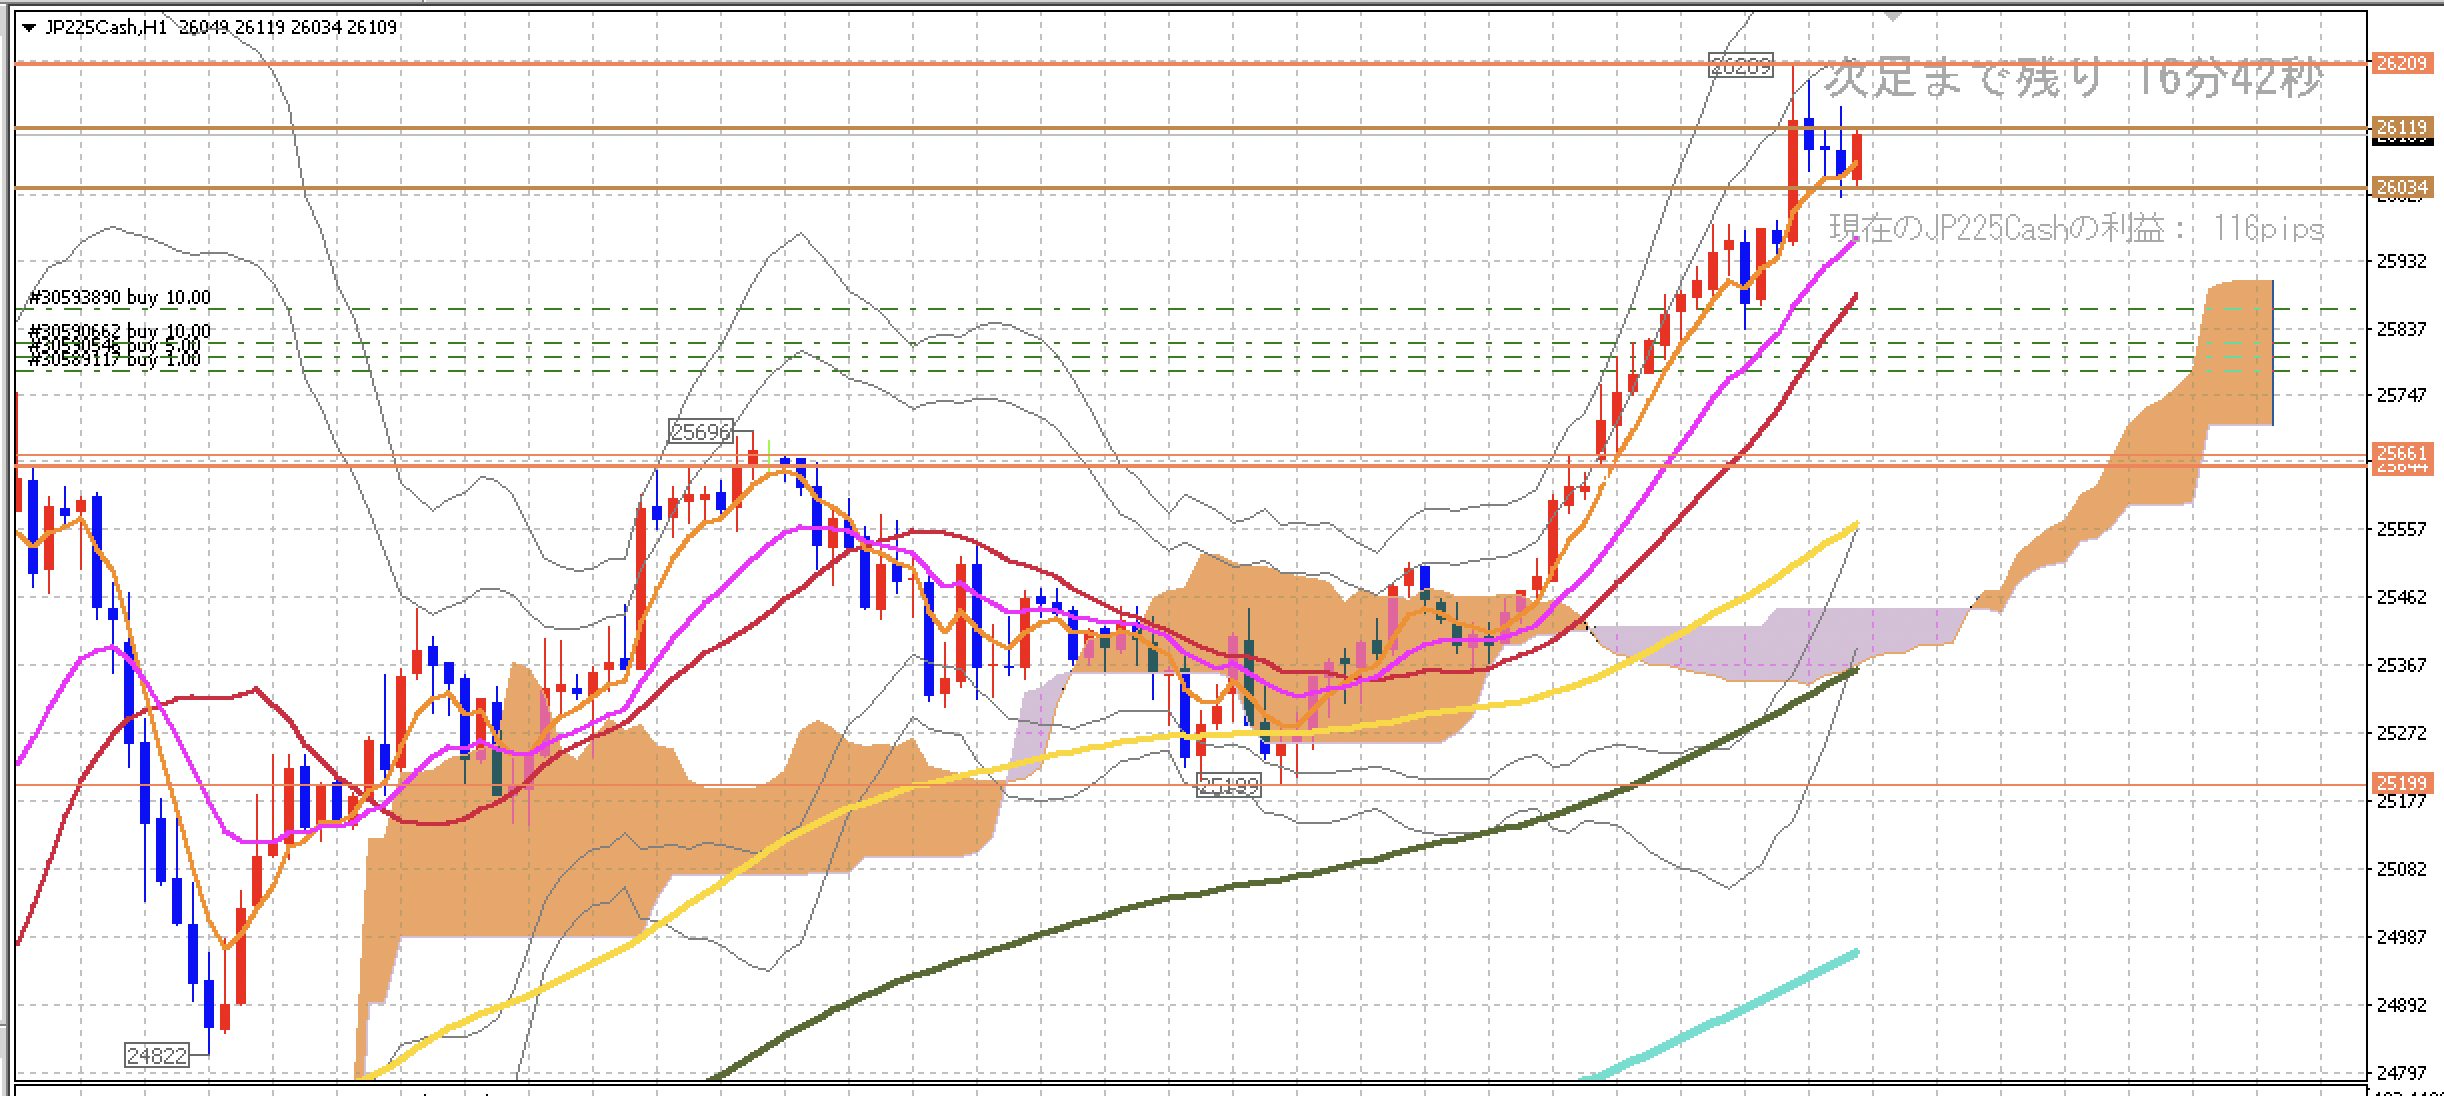Select the 25661 orange price tag on axis
This screenshot has height=1096, width=2444.
coord(2400,453)
